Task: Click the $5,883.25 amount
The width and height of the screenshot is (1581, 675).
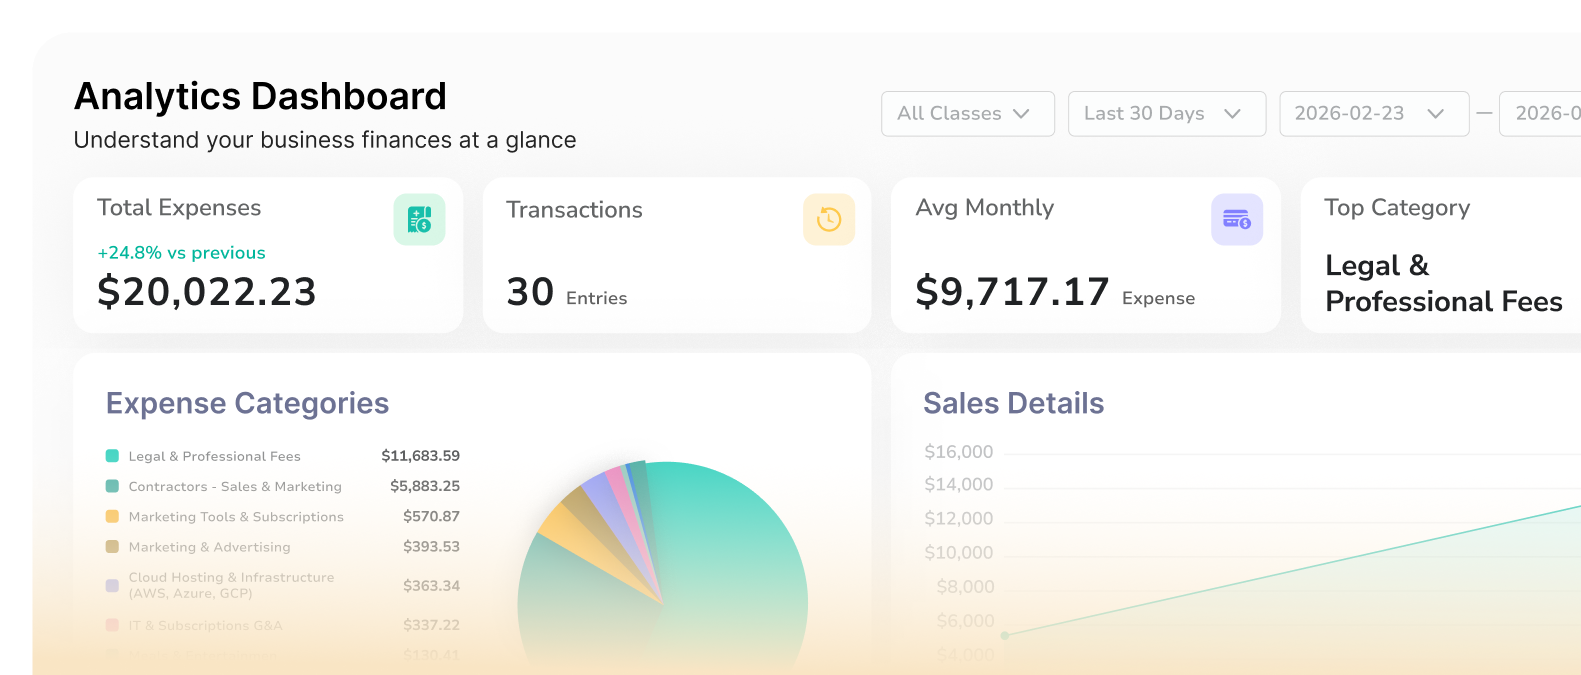Action: (425, 486)
